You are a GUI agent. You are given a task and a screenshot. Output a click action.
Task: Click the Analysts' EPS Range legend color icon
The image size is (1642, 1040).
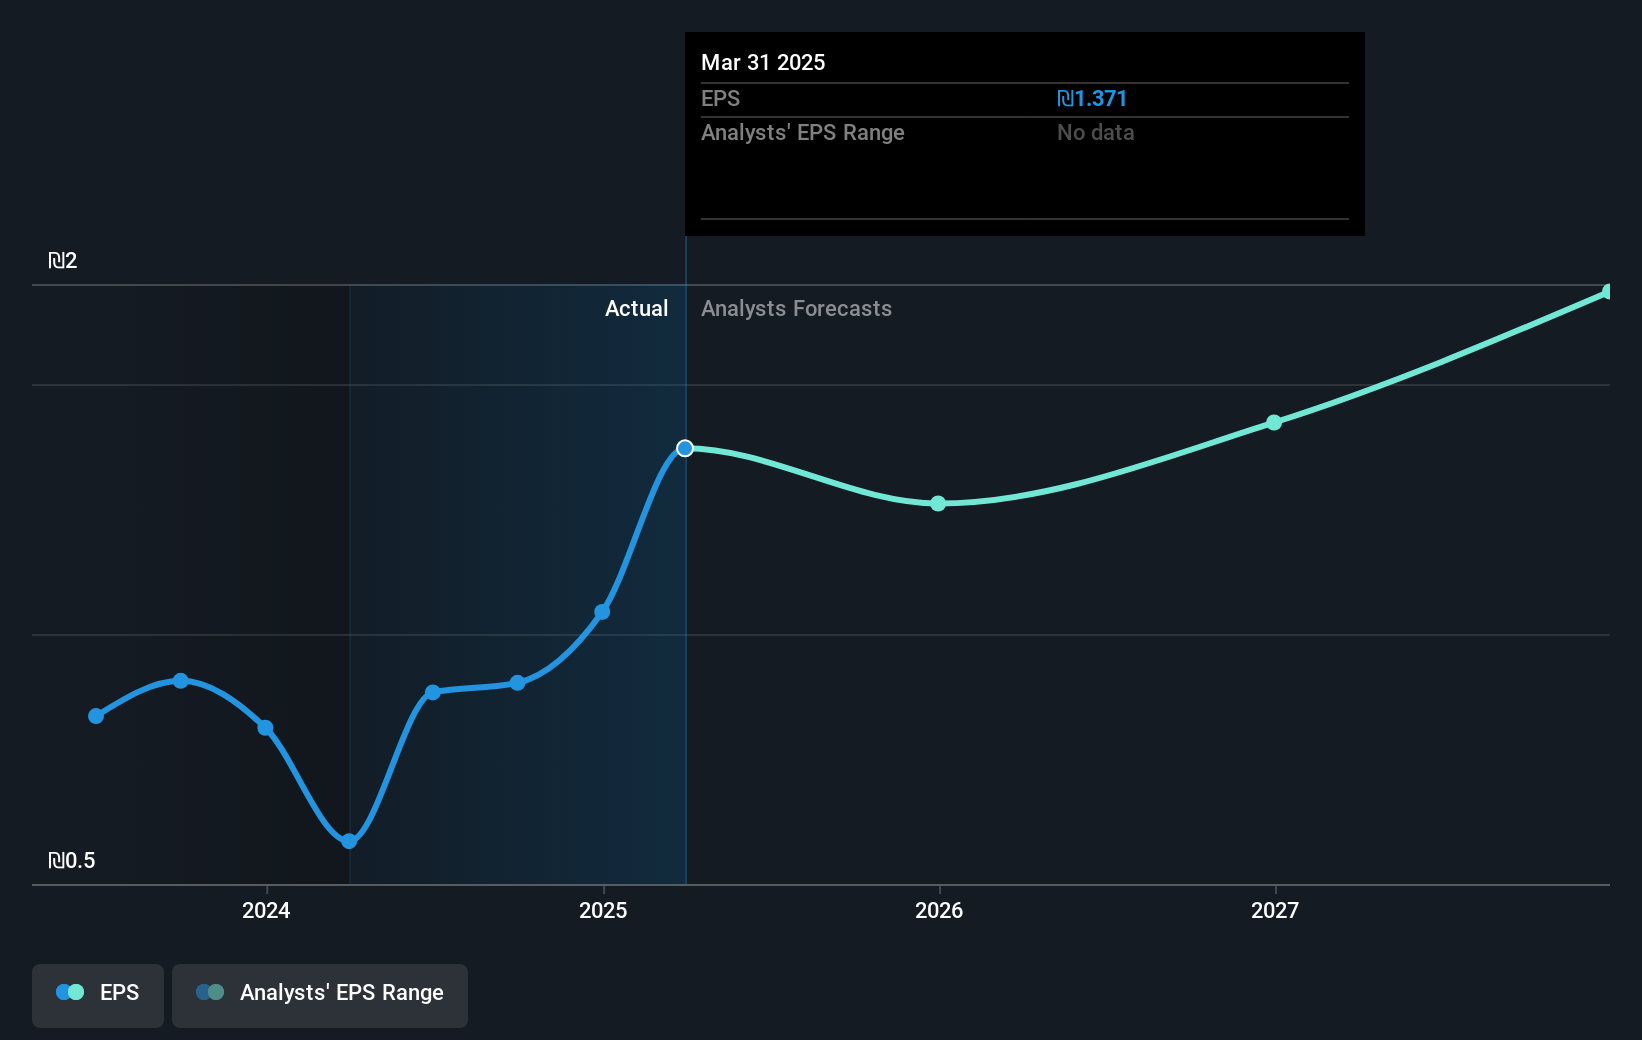210,992
